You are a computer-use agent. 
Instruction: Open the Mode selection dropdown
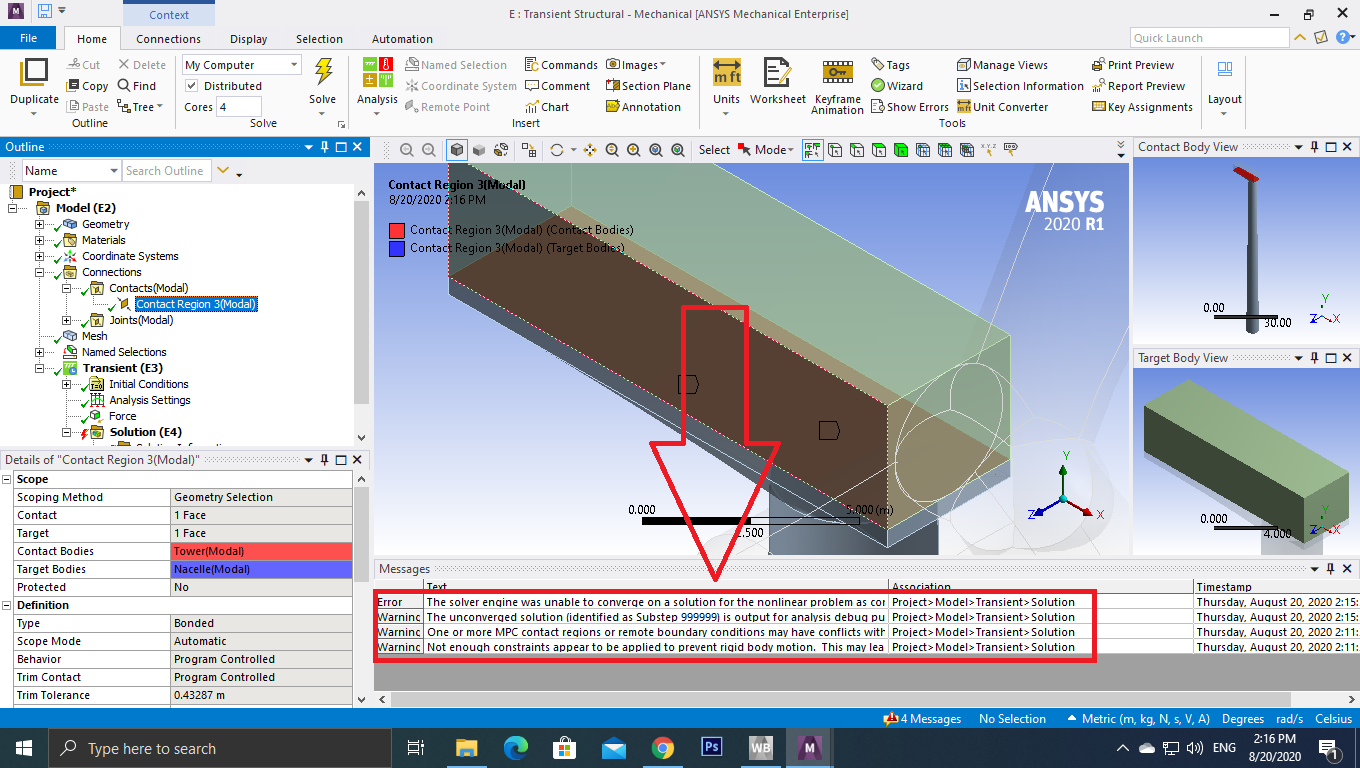(x=766, y=150)
